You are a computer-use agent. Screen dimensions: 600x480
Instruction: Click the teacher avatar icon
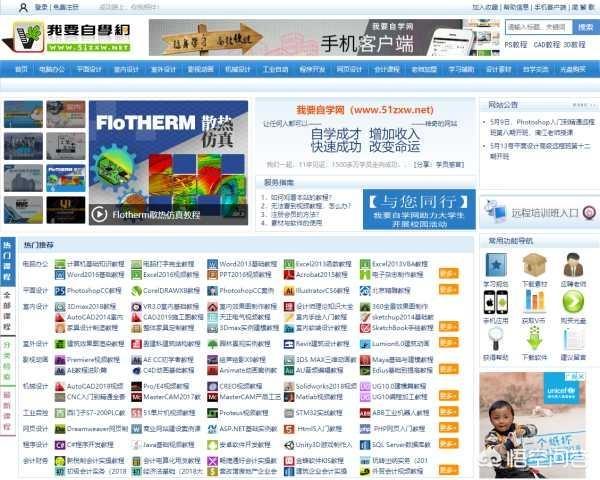tap(573, 265)
